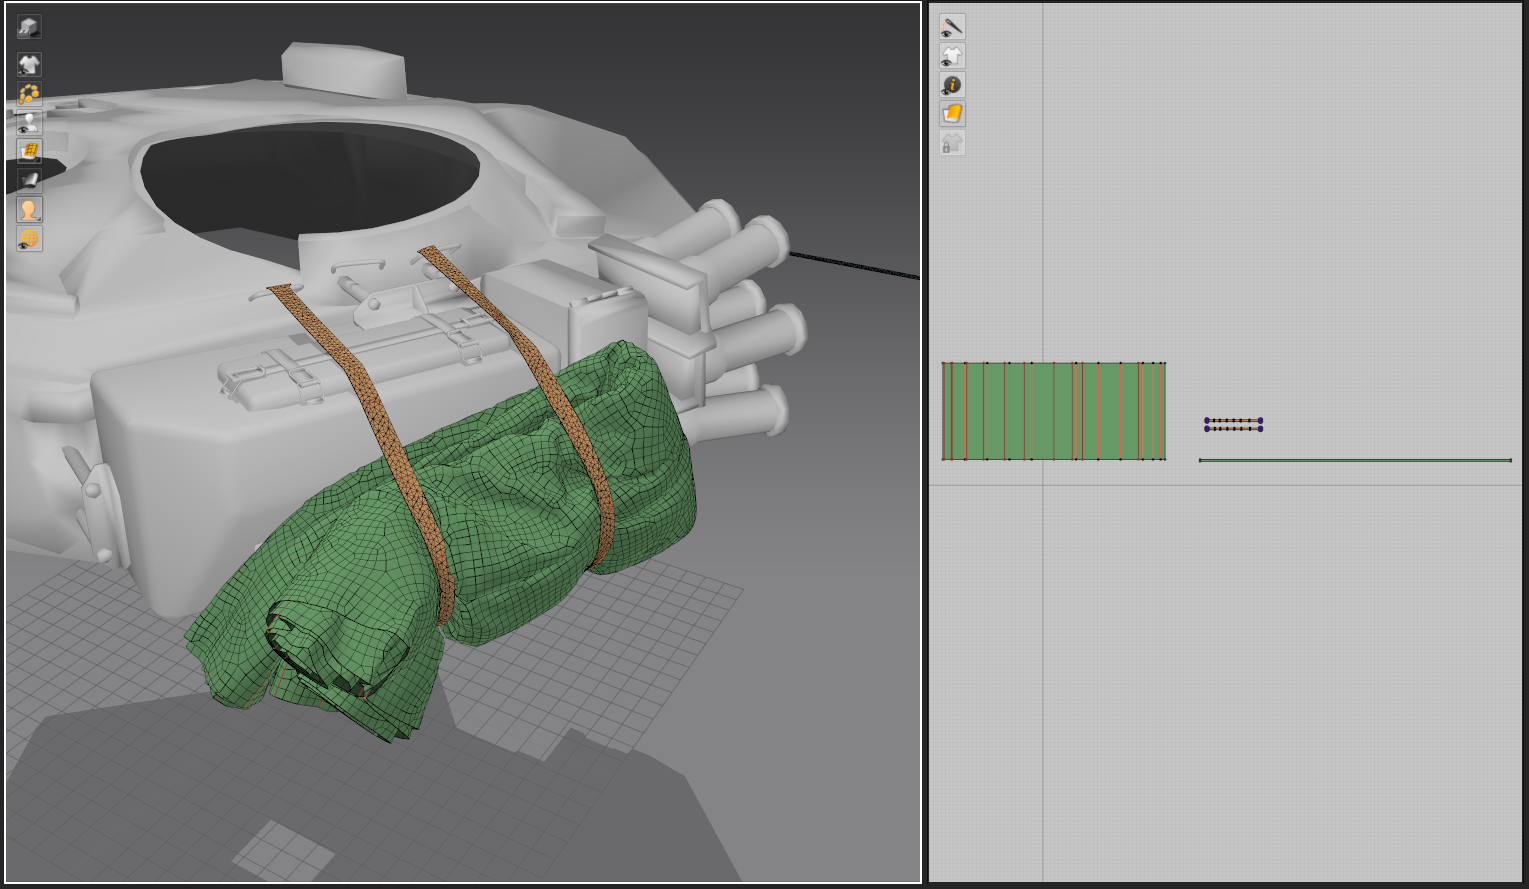Toggle sewing needle visibility in 2D window
This screenshot has width=1529, height=889.
(x=952, y=27)
